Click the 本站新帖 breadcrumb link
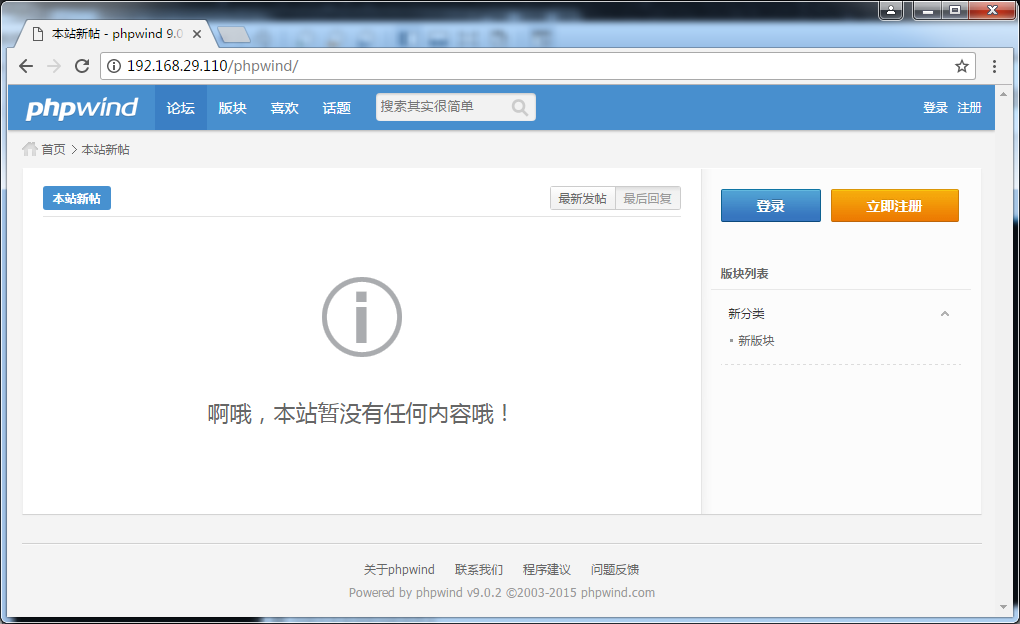The height and width of the screenshot is (624, 1020). pyautogui.click(x=105, y=150)
